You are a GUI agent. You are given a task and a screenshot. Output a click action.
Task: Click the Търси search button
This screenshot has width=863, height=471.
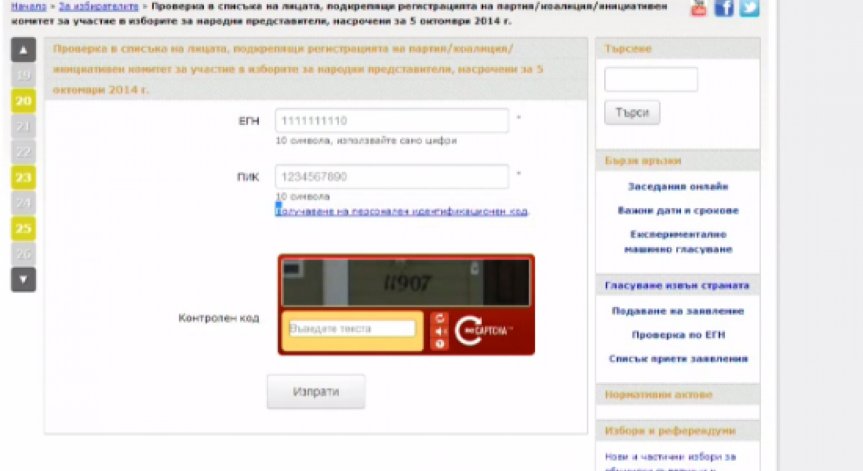(632, 113)
